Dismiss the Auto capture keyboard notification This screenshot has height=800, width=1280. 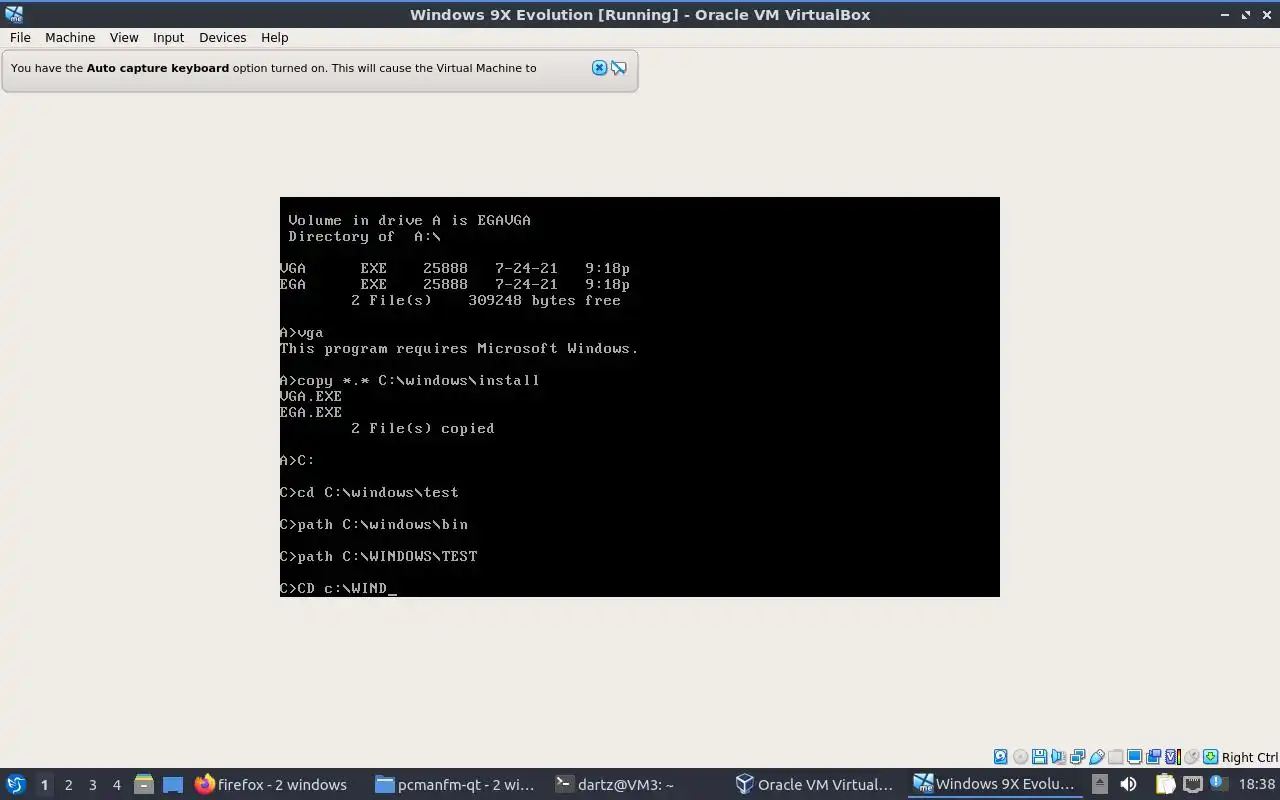599,68
